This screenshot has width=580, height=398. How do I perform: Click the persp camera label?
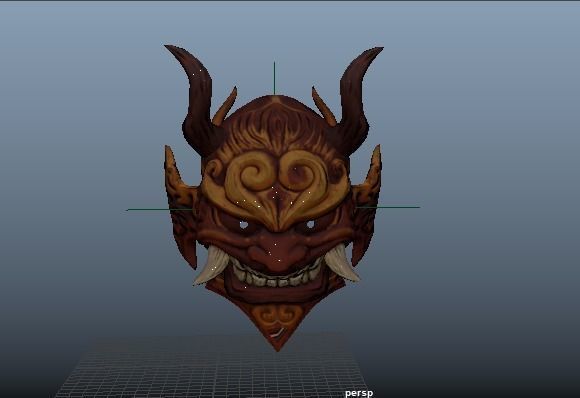pos(359,393)
